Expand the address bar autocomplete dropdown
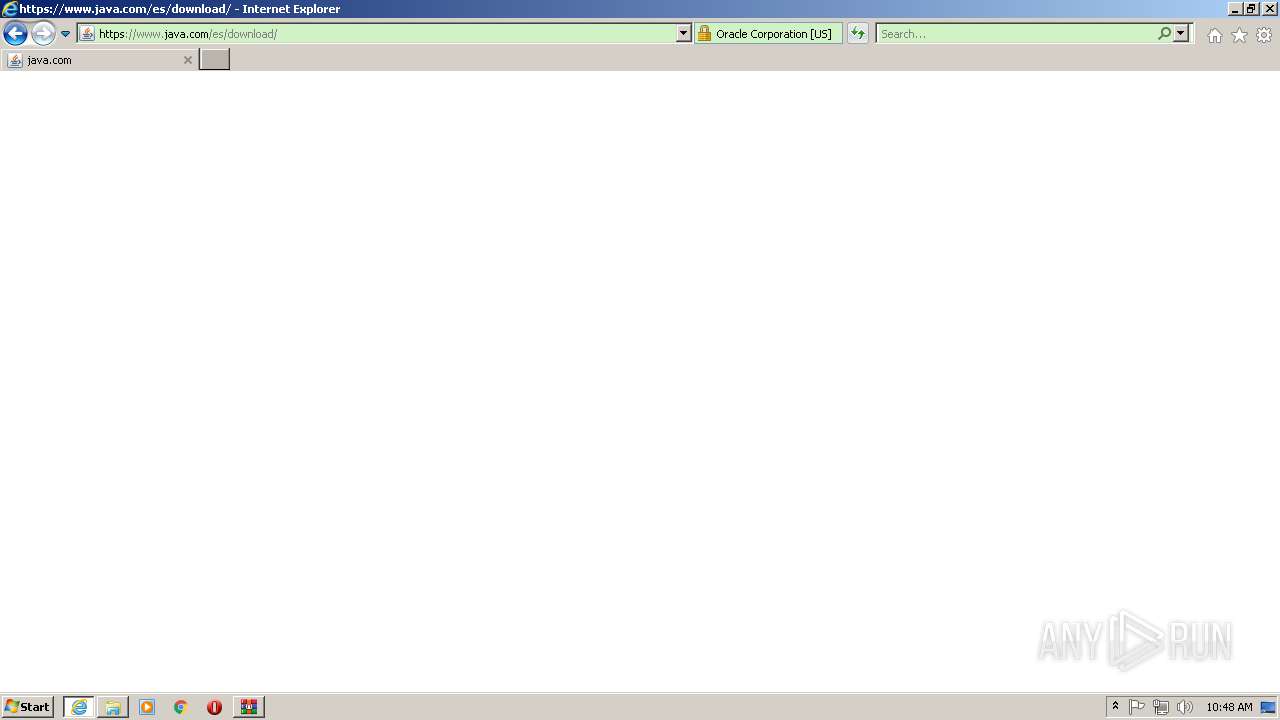This screenshot has height=720, width=1280. coord(684,34)
